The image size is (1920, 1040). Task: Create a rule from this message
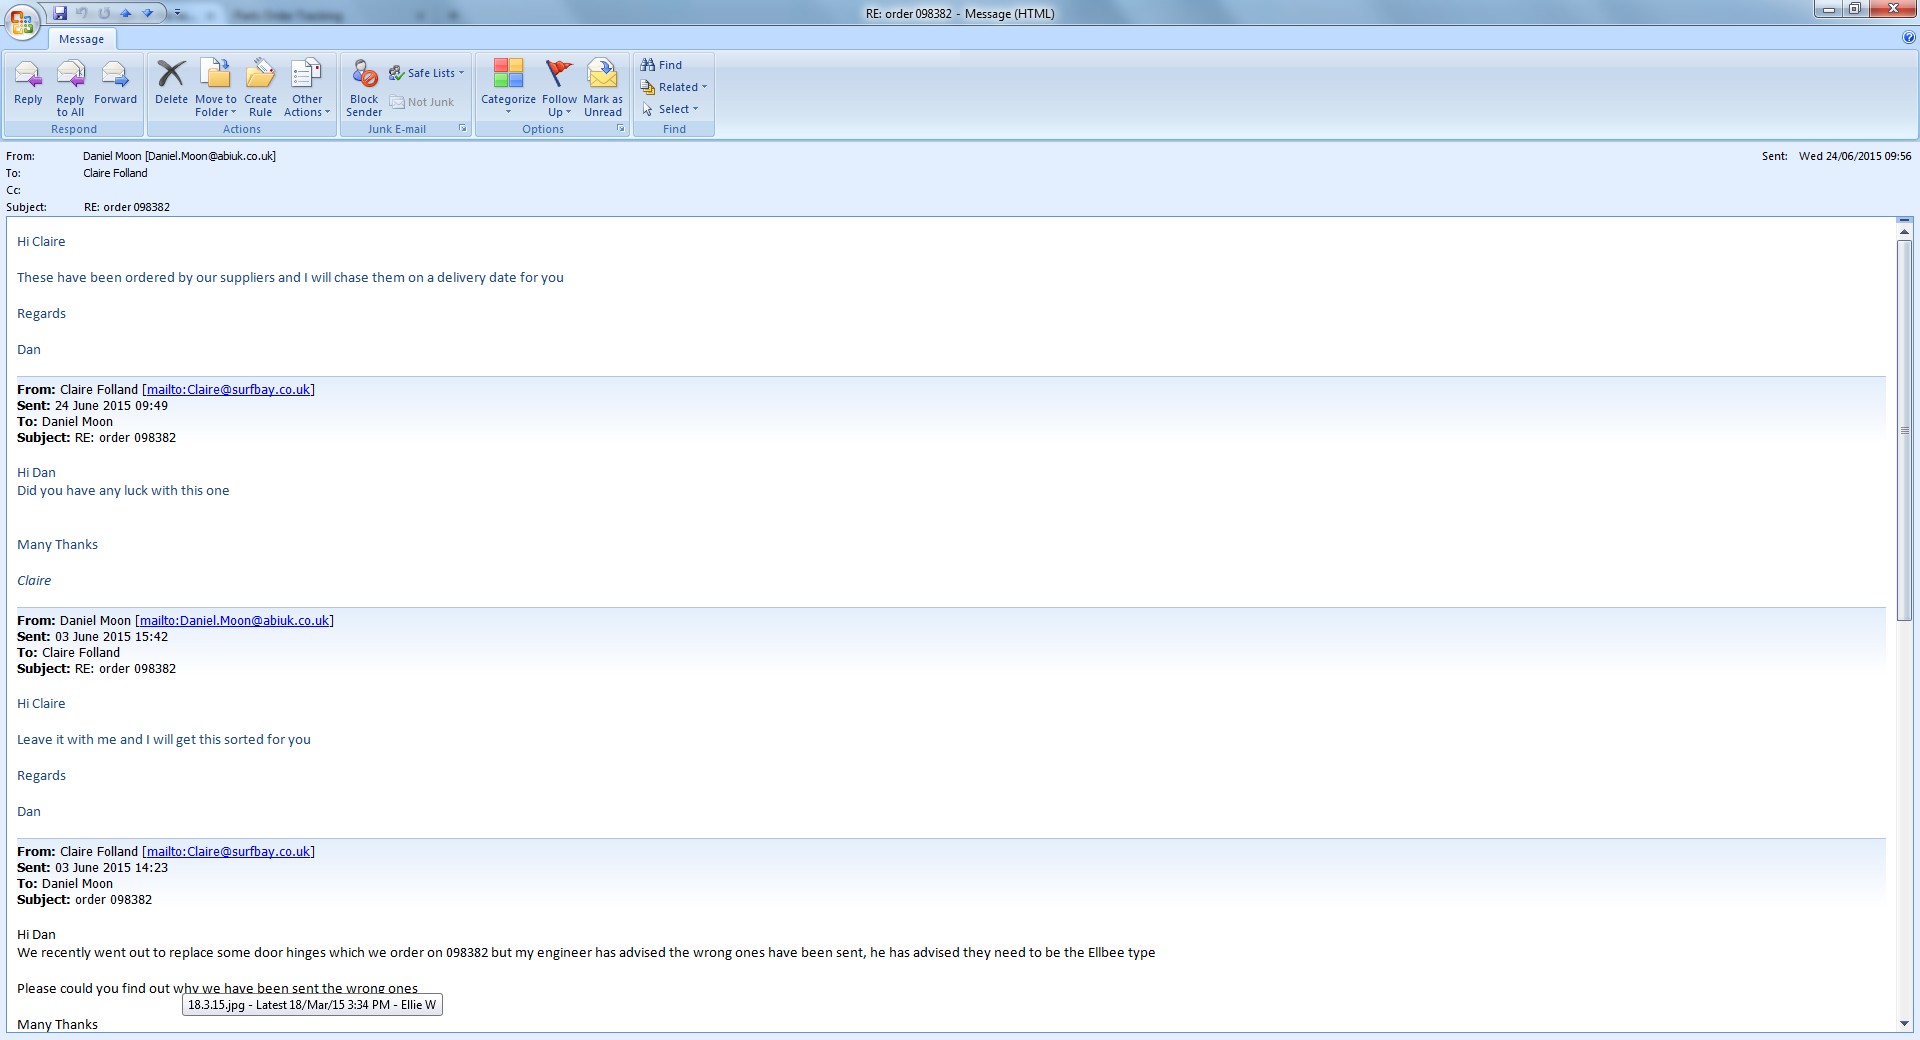point(260,88)
